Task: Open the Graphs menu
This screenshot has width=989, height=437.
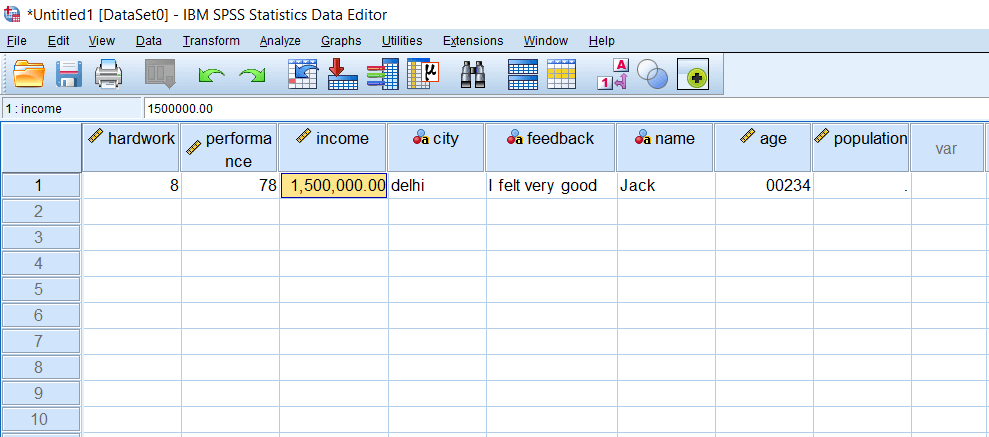Action: (x=341, y=41)
